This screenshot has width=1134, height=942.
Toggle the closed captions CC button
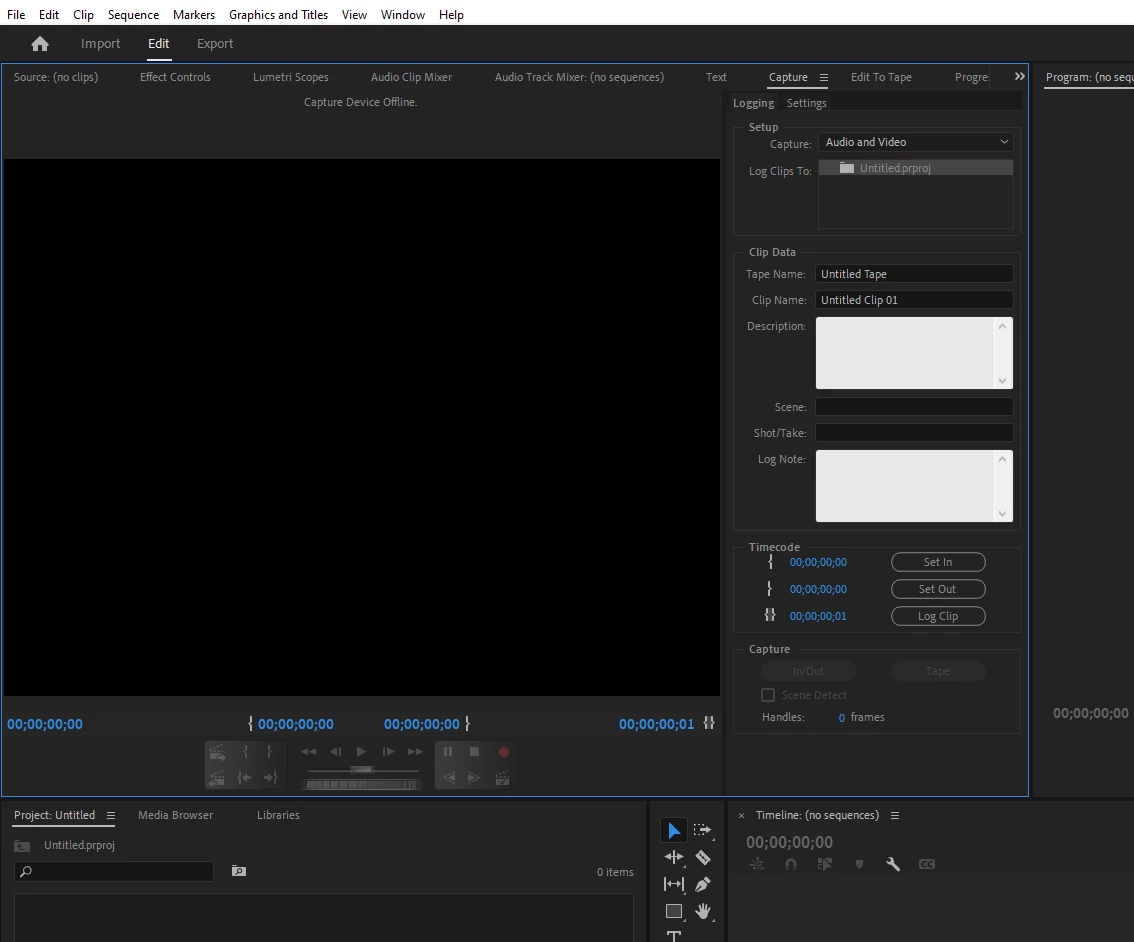926,864
